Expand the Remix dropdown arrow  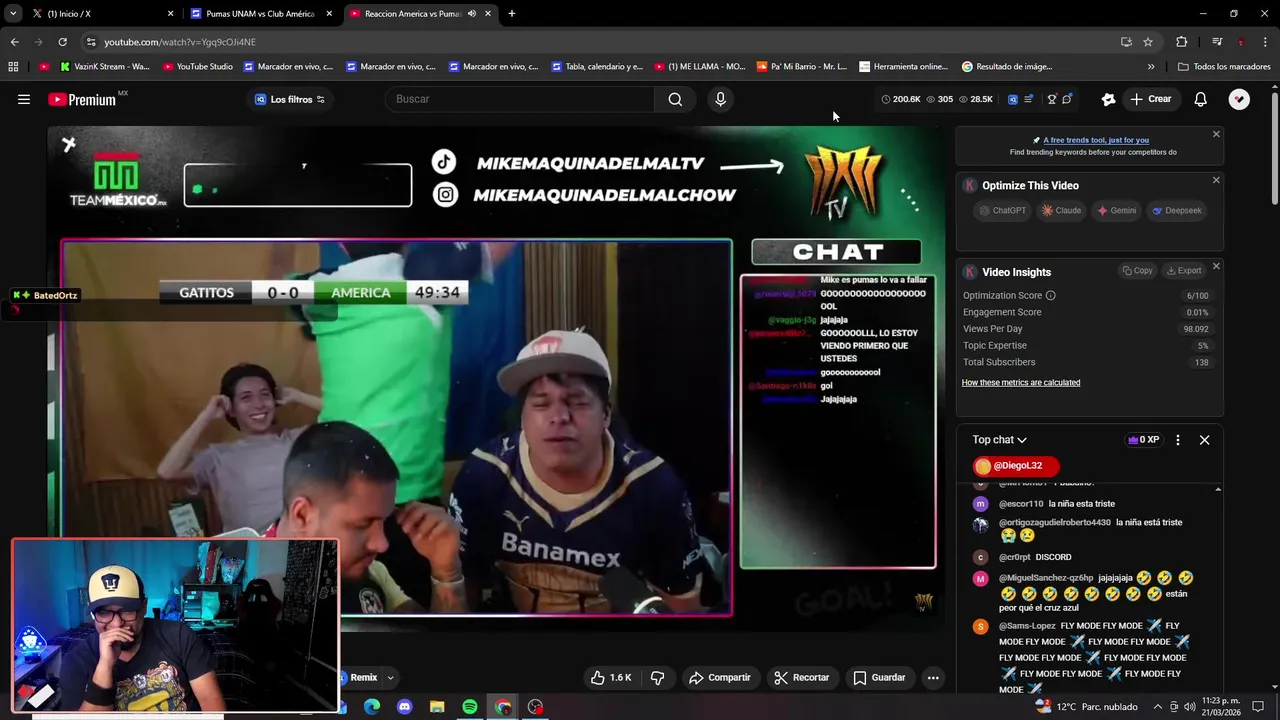pyautogui.click(x=391, y=677)
